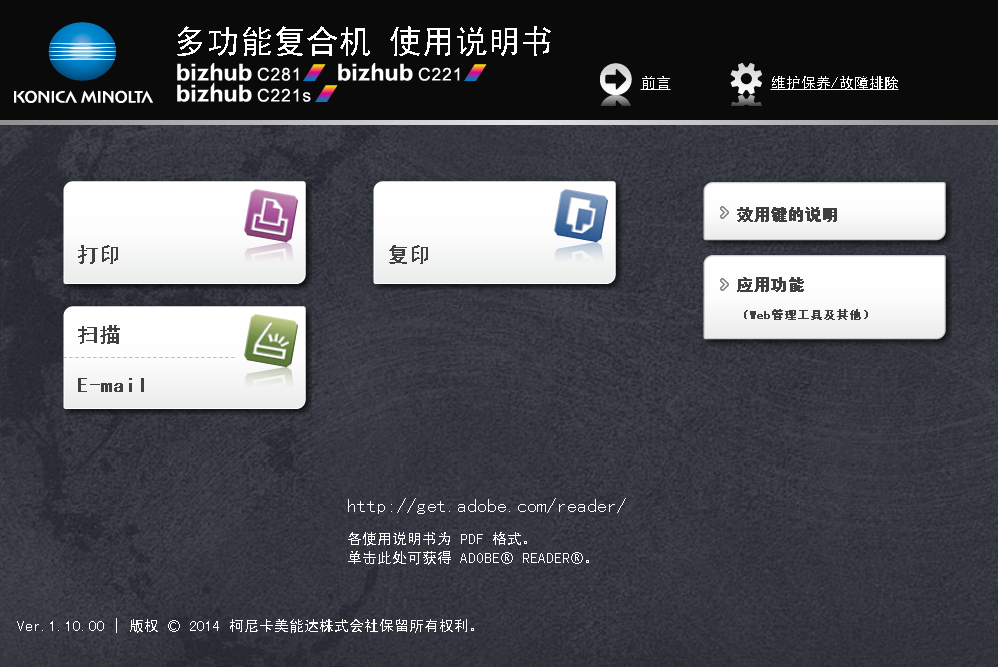Image resolution: width=998 pixels, height=667 pixels.
Task: Click the bizhub C221 model label
Action: pos(412,73)
